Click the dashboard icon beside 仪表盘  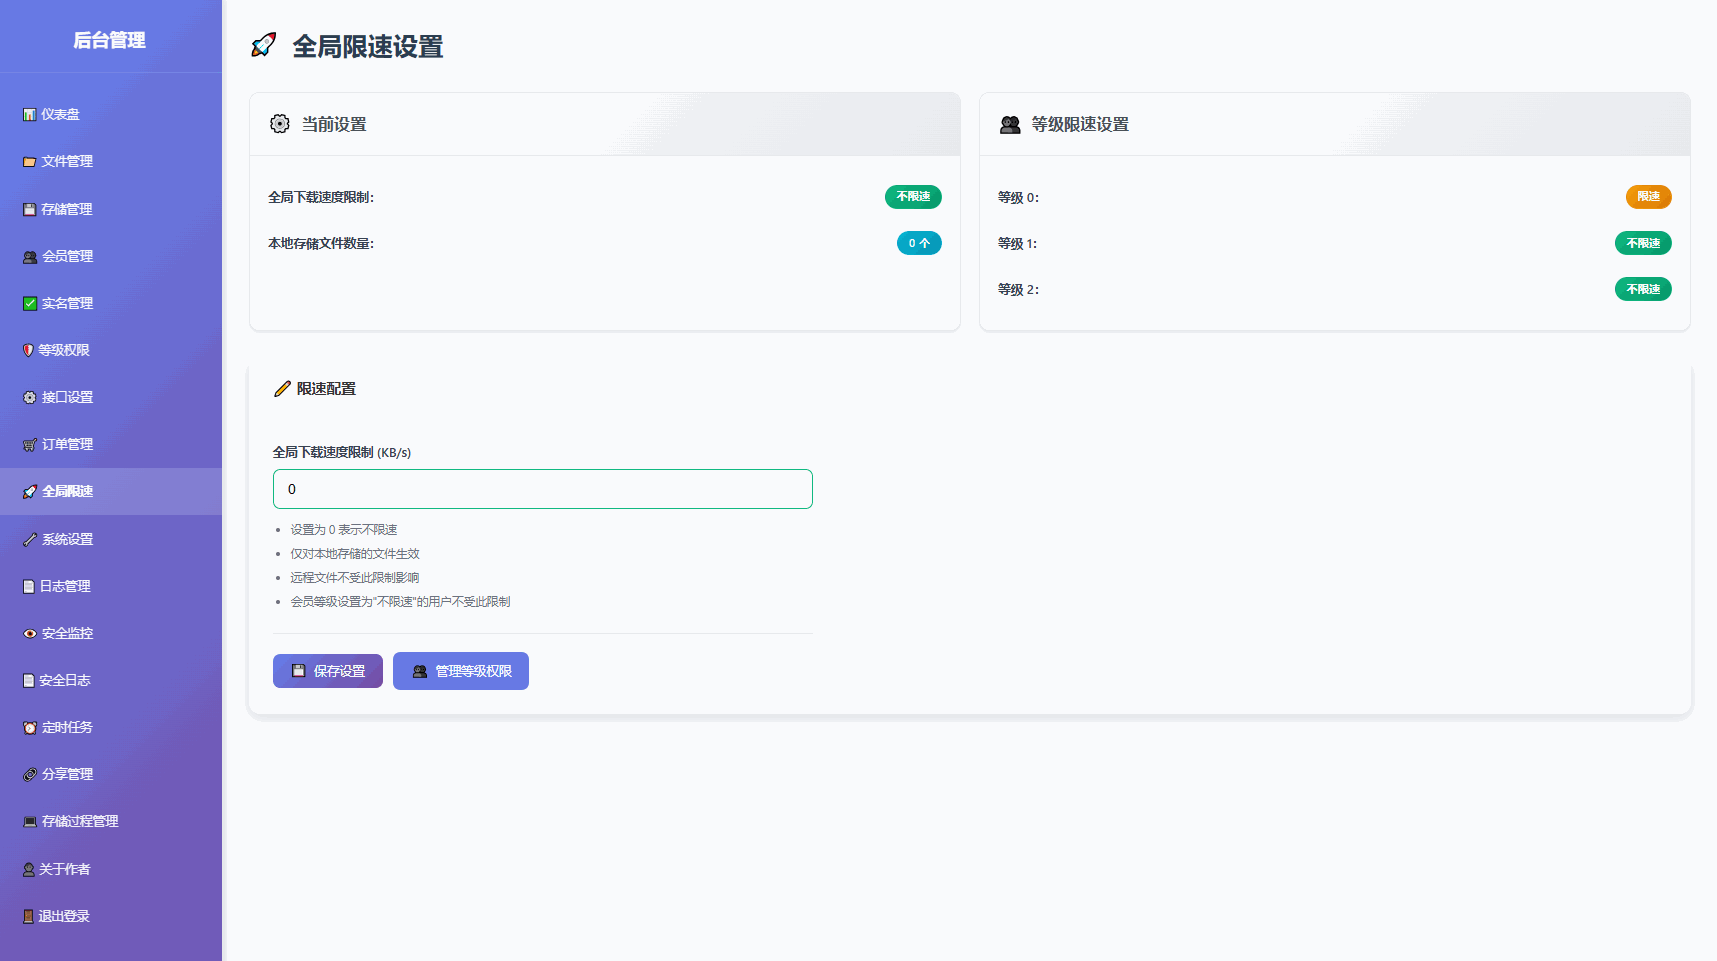(x=29, y=115)
